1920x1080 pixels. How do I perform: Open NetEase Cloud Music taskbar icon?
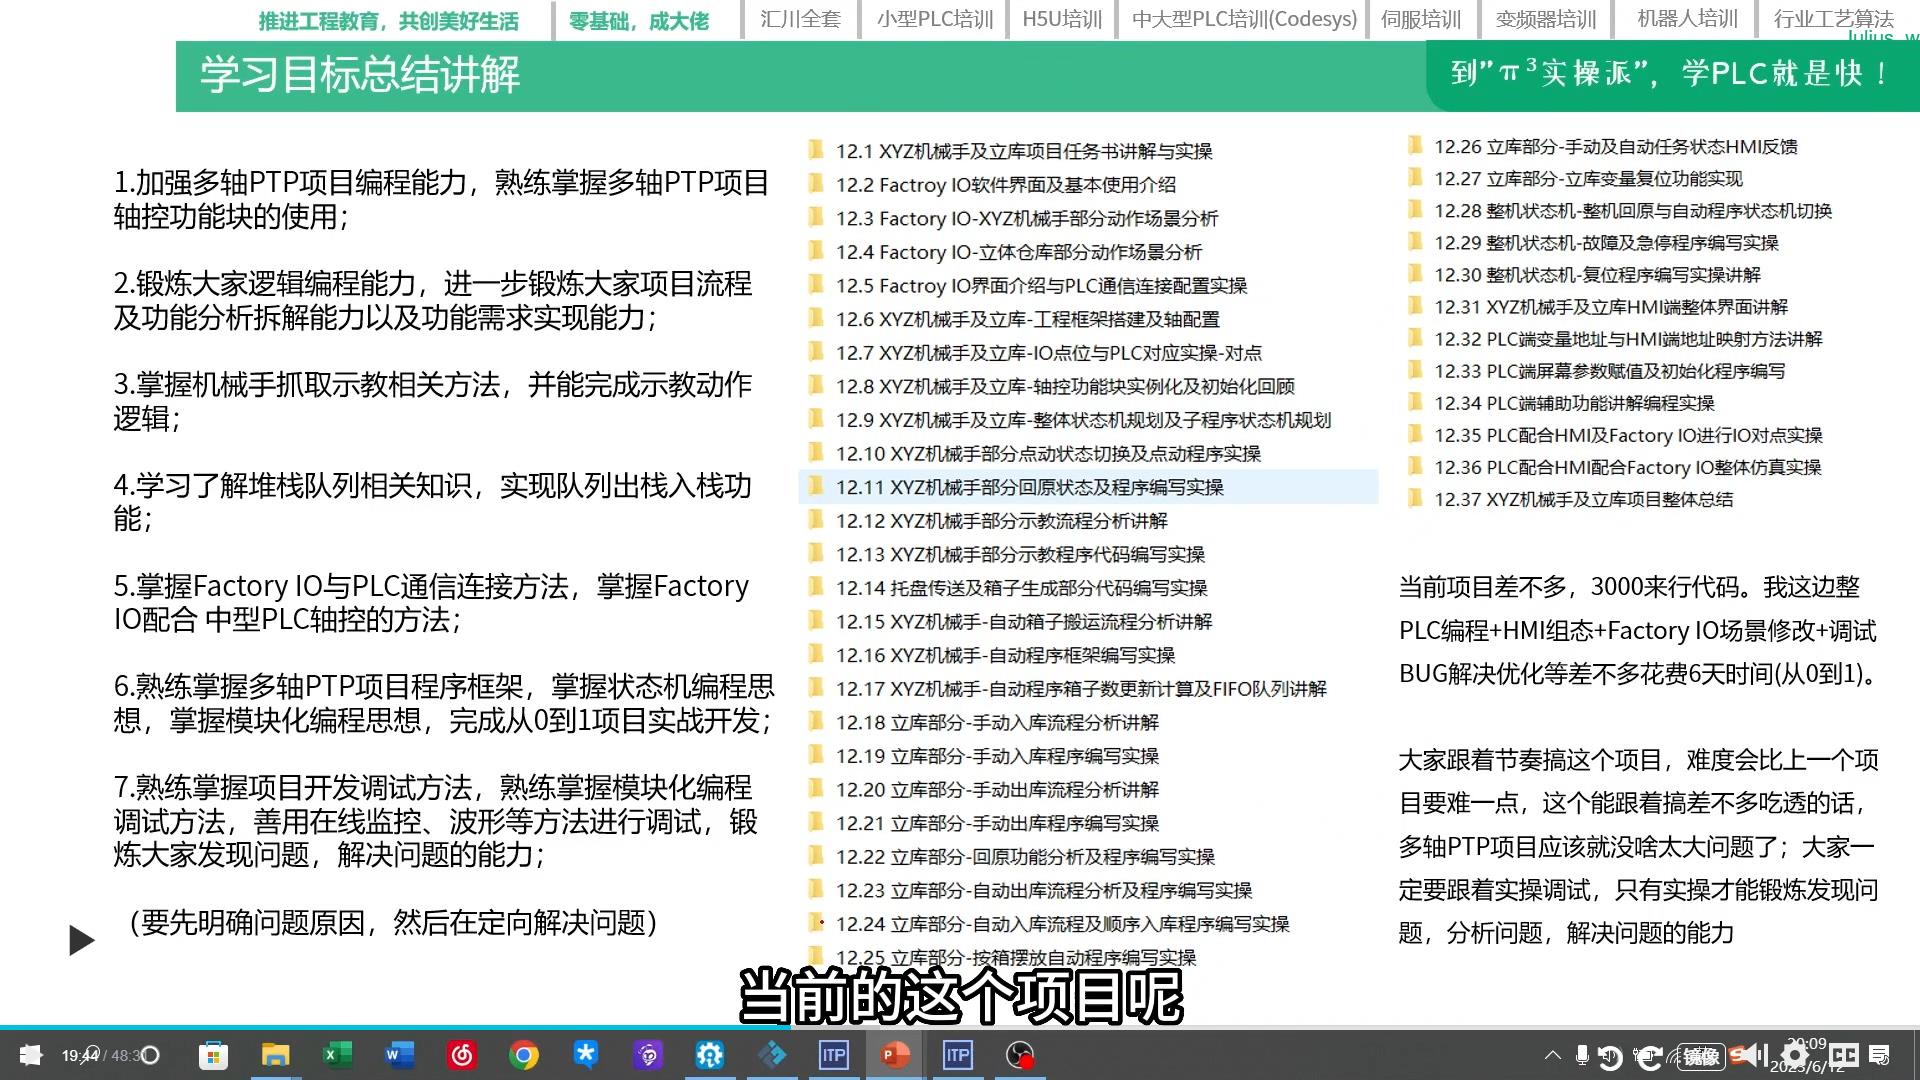pyautogui.click(x=461, y=1055)
